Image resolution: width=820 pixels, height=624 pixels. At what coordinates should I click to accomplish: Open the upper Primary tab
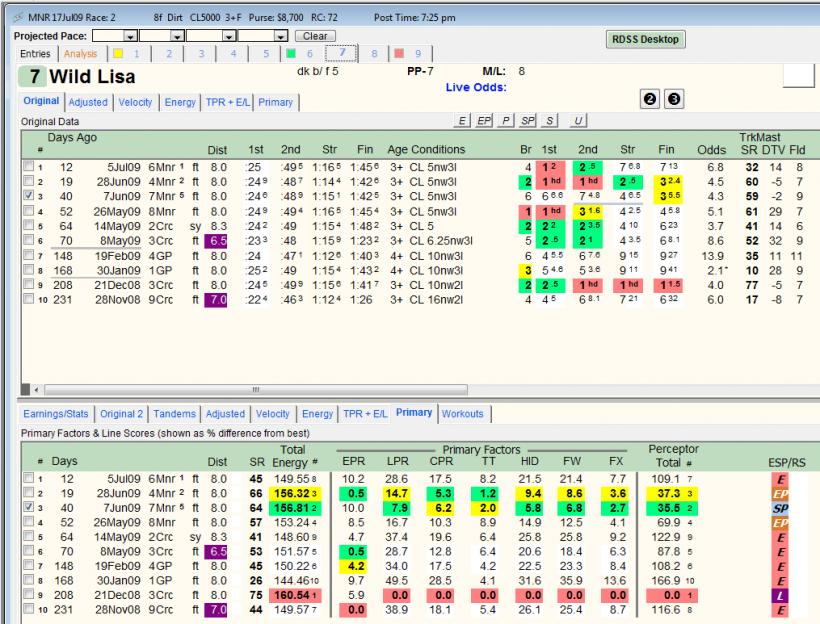click(x=275, y=103)
